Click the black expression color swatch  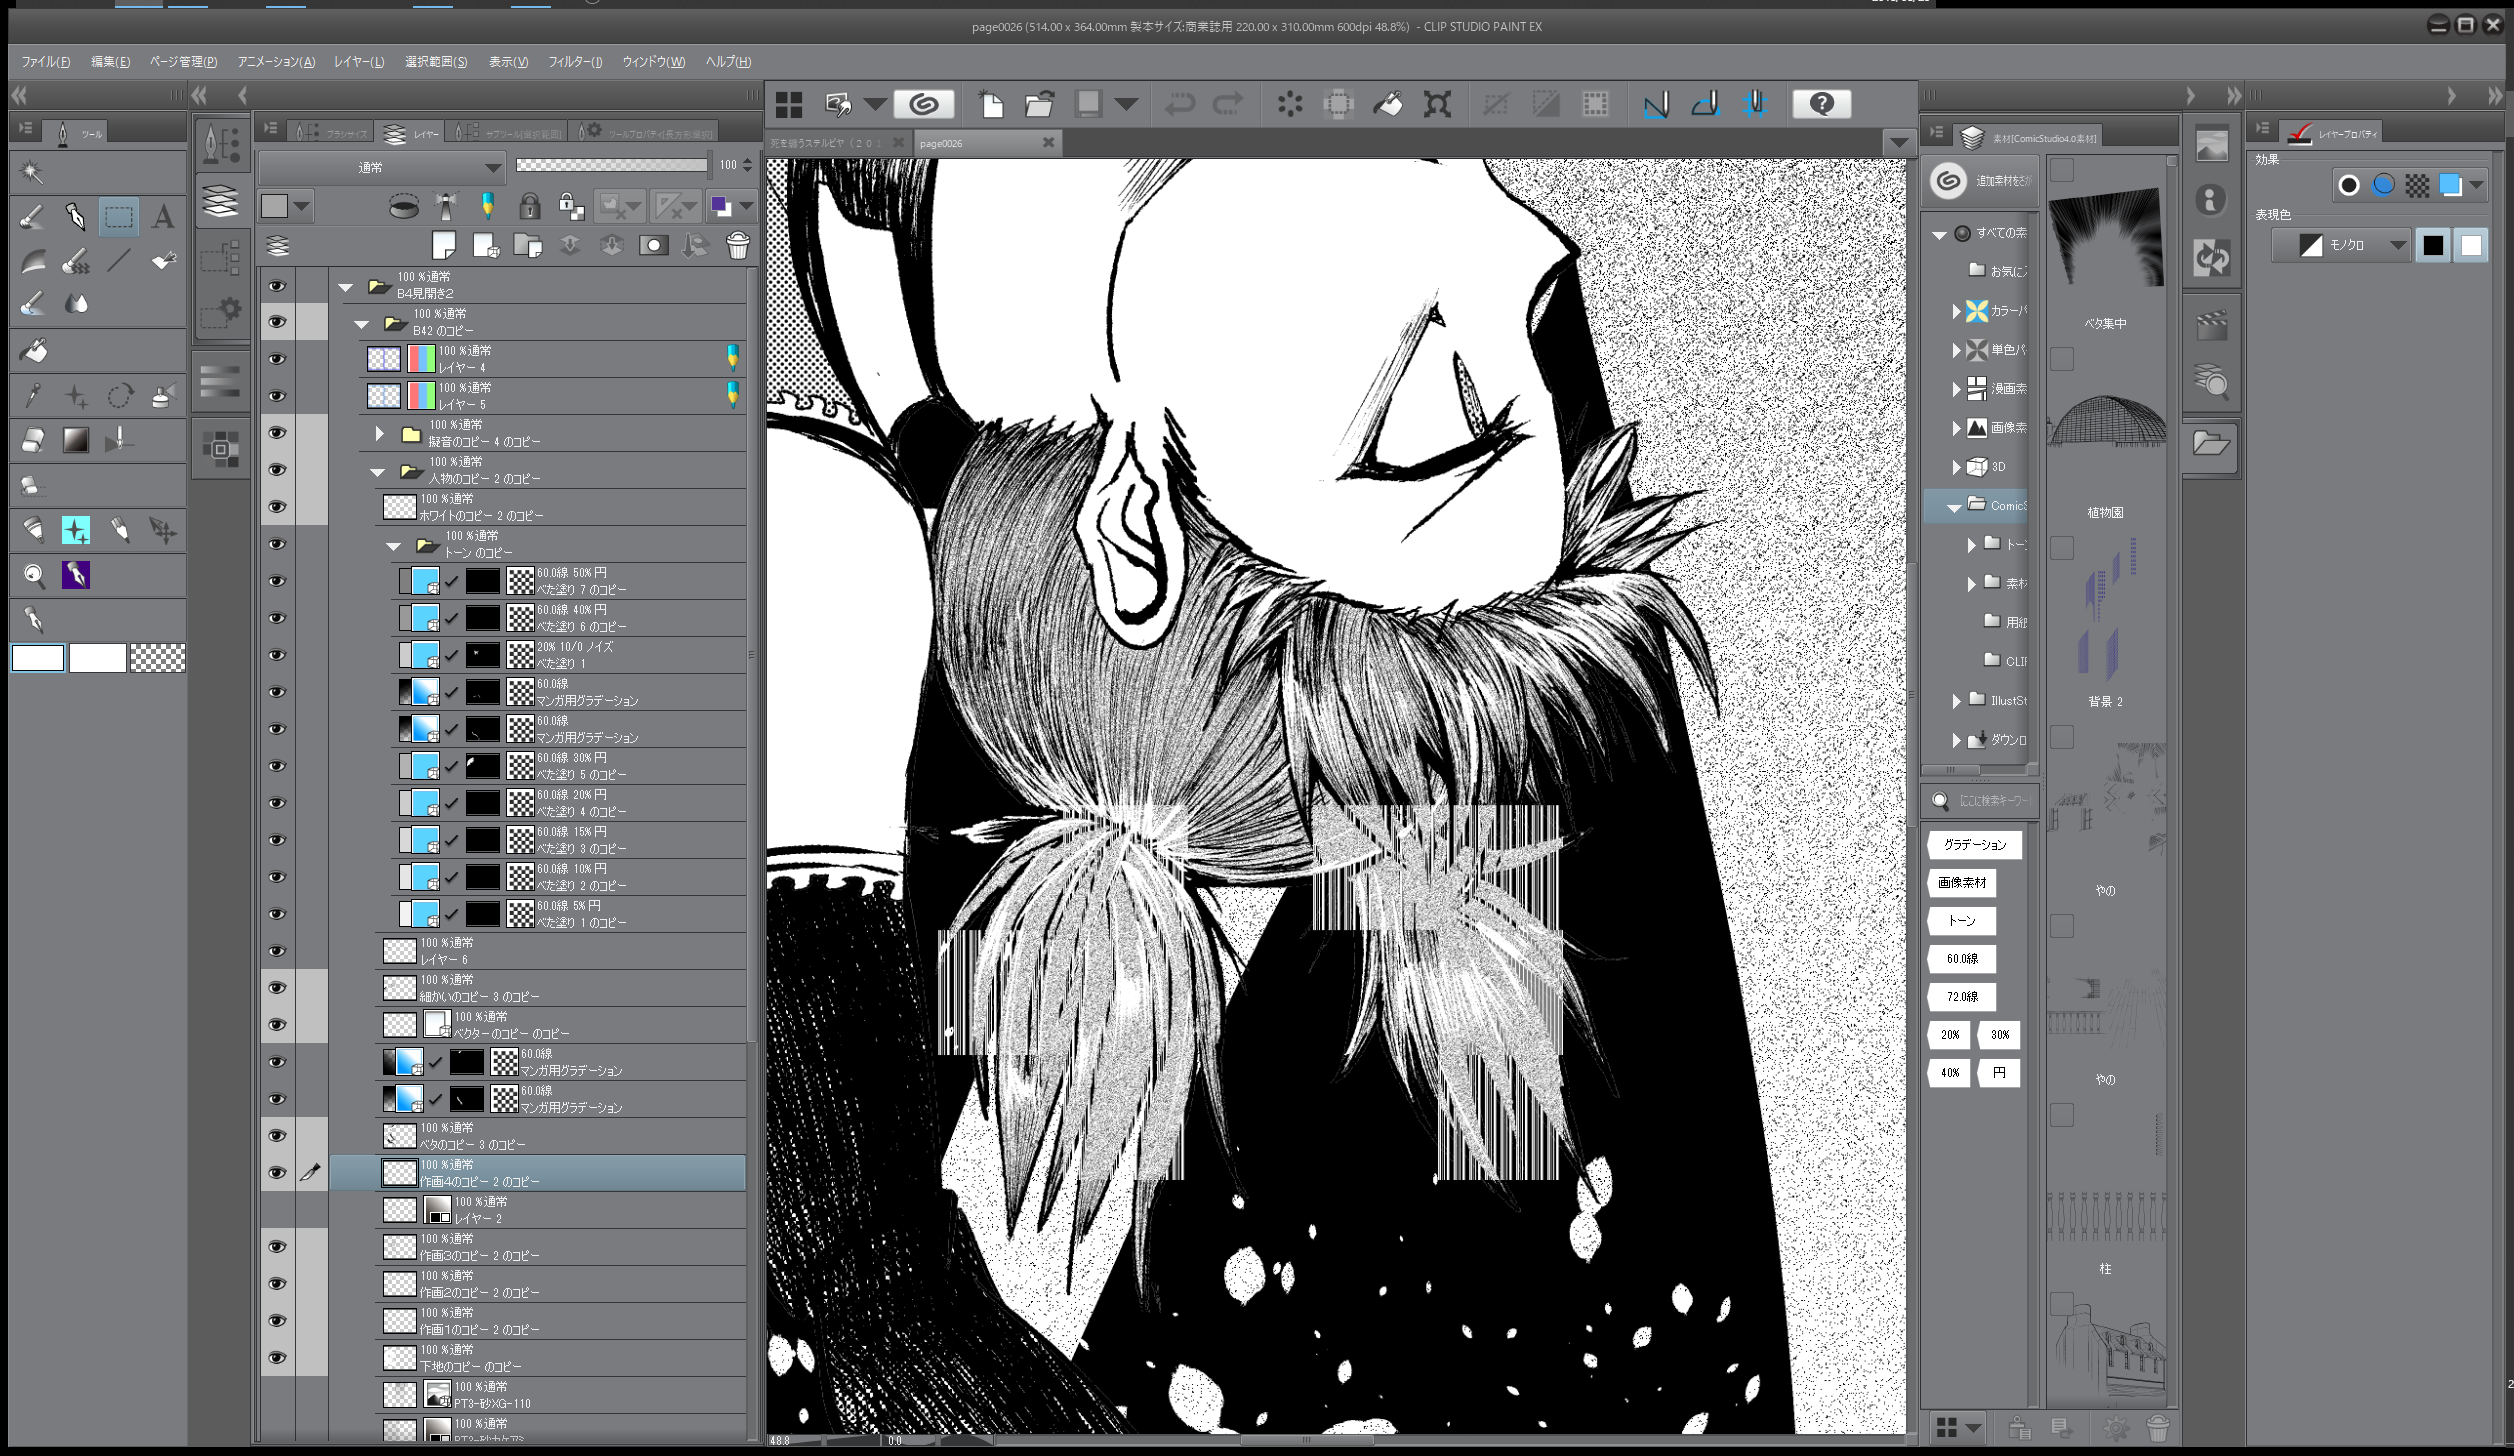pos(2433,245)
